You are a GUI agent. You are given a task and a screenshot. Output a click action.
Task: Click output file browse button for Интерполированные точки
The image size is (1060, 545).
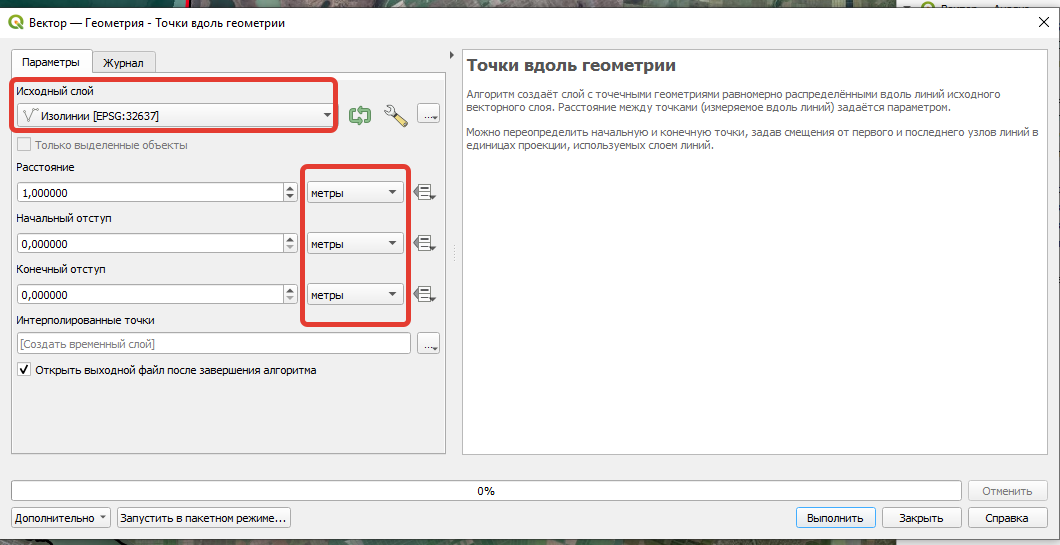click(429, 344)
